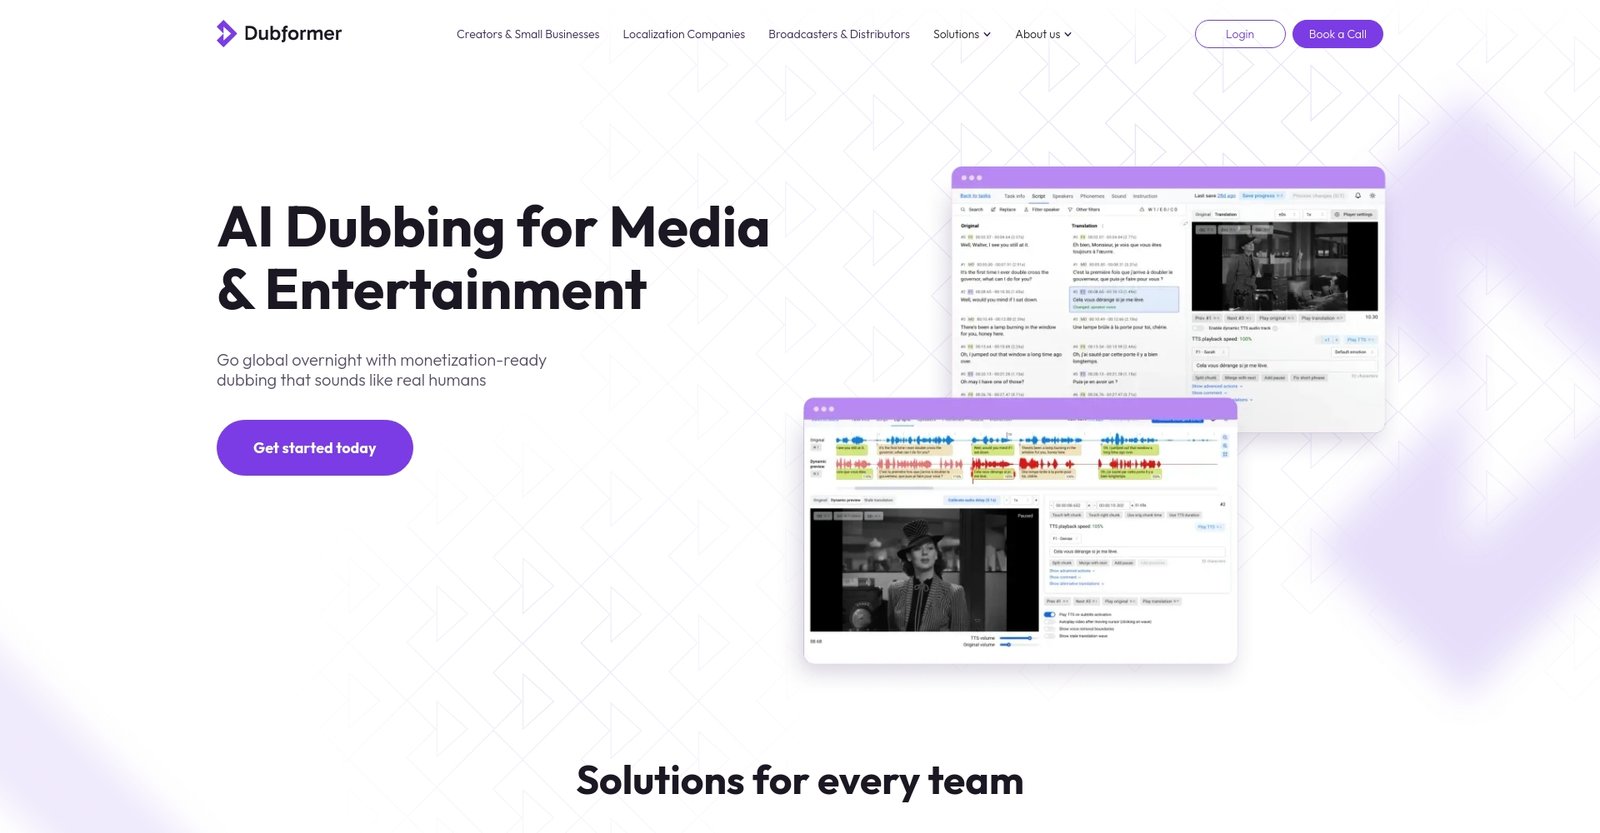Click the notification bell icon in editor preview

[1357, 196]
